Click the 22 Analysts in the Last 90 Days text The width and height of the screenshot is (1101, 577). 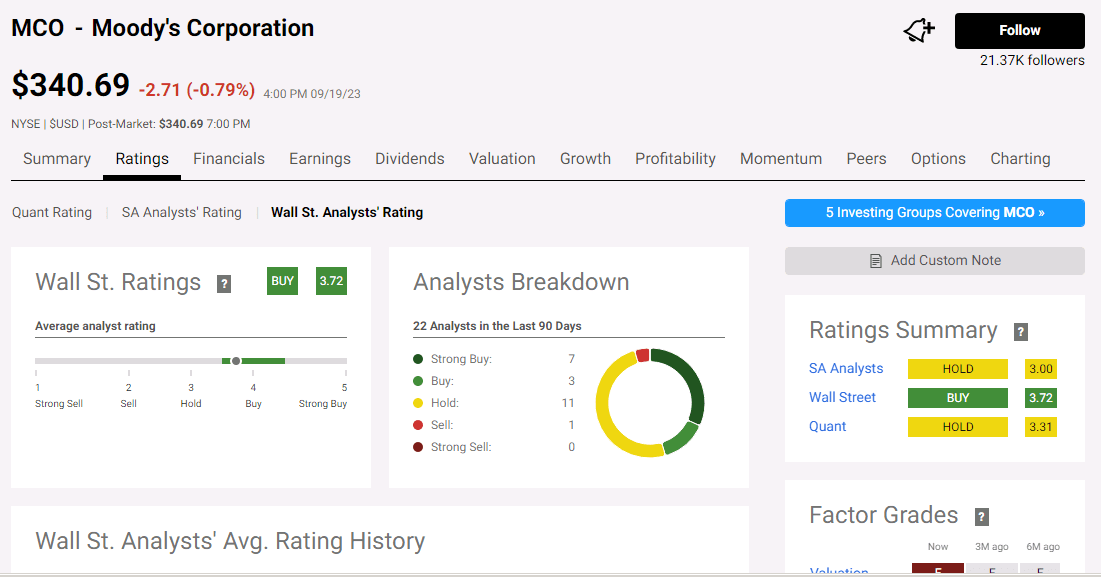pyautogui.click(x=497, y=326)
